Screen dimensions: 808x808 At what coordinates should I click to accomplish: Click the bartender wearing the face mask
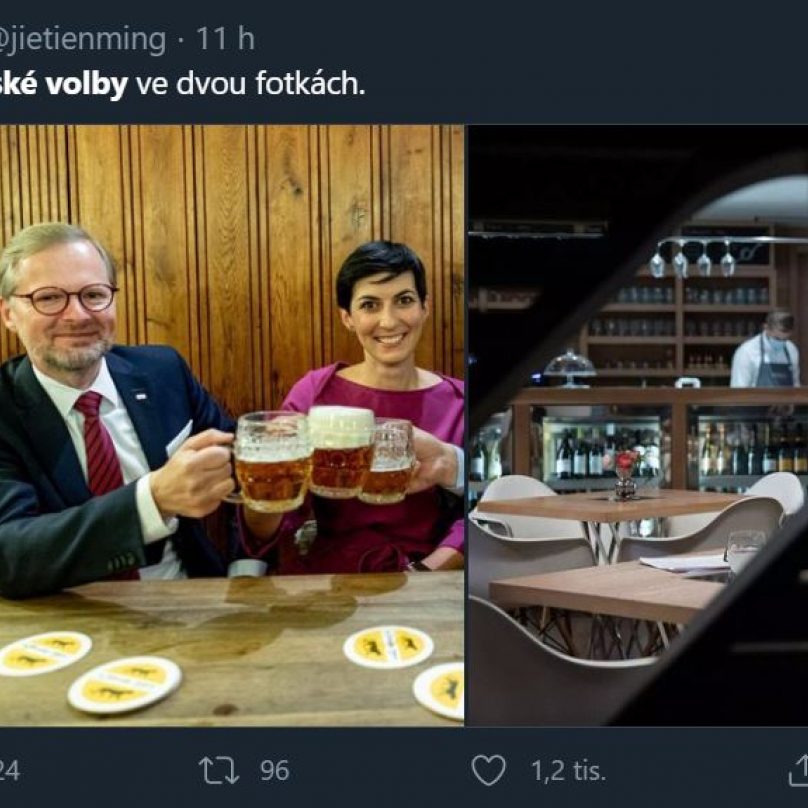766,349
